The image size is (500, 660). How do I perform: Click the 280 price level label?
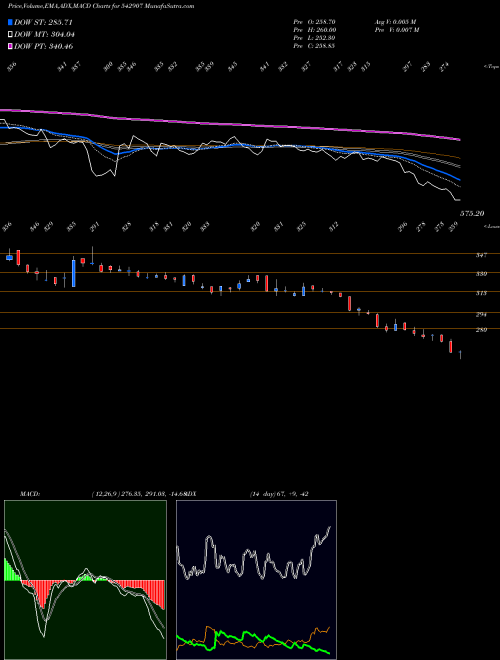pos(481,330)
